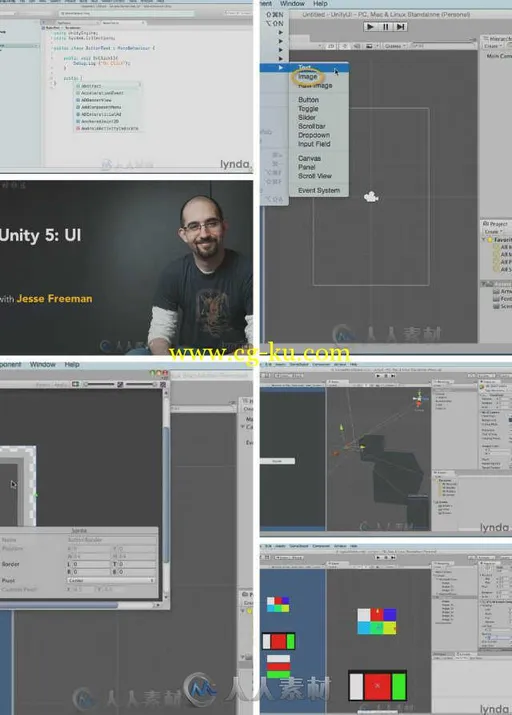This screenshot has width=512, height=715.
Task: Collapse the Favorites group in Project panel
Action: click(x=484, y=239)
